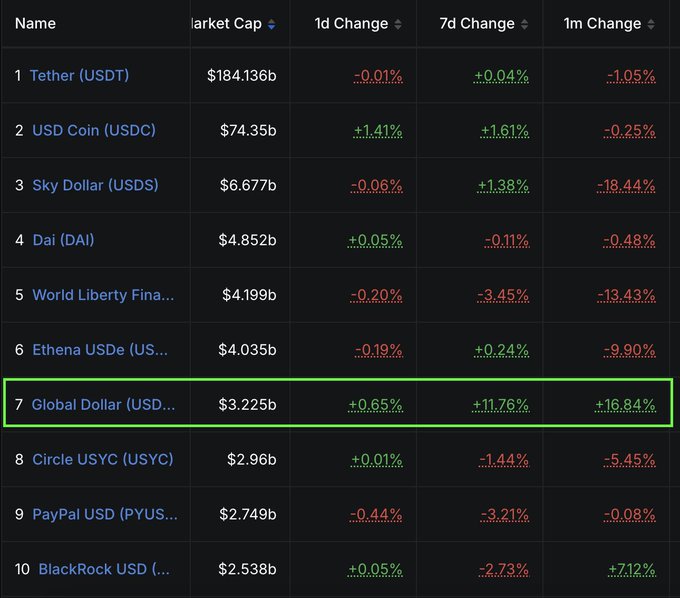This screenshot has width=680, height=598.
Task: Click Circle USYC 7d change -1.44%
Action: click(504, 460)
